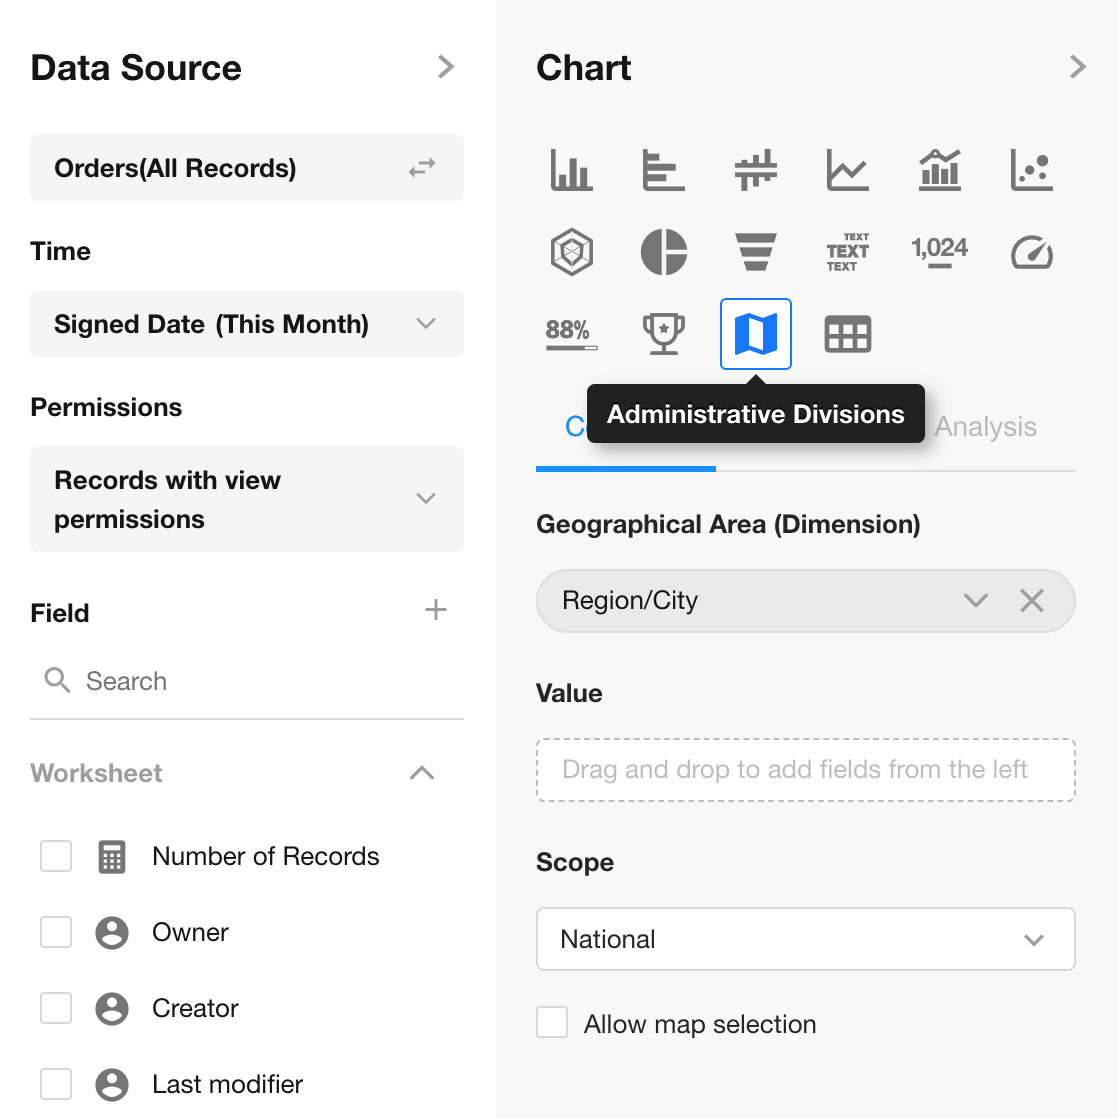Check the Number of Records field
The width and height of the screenshot is (1118, 1118).
[56, 856]
